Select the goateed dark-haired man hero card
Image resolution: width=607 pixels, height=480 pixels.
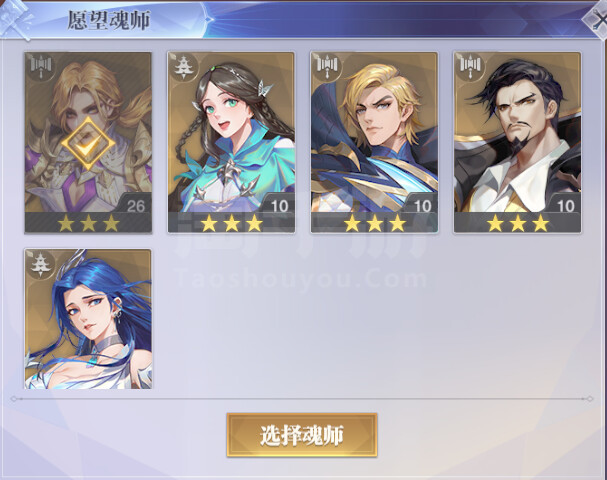[517, 142]
